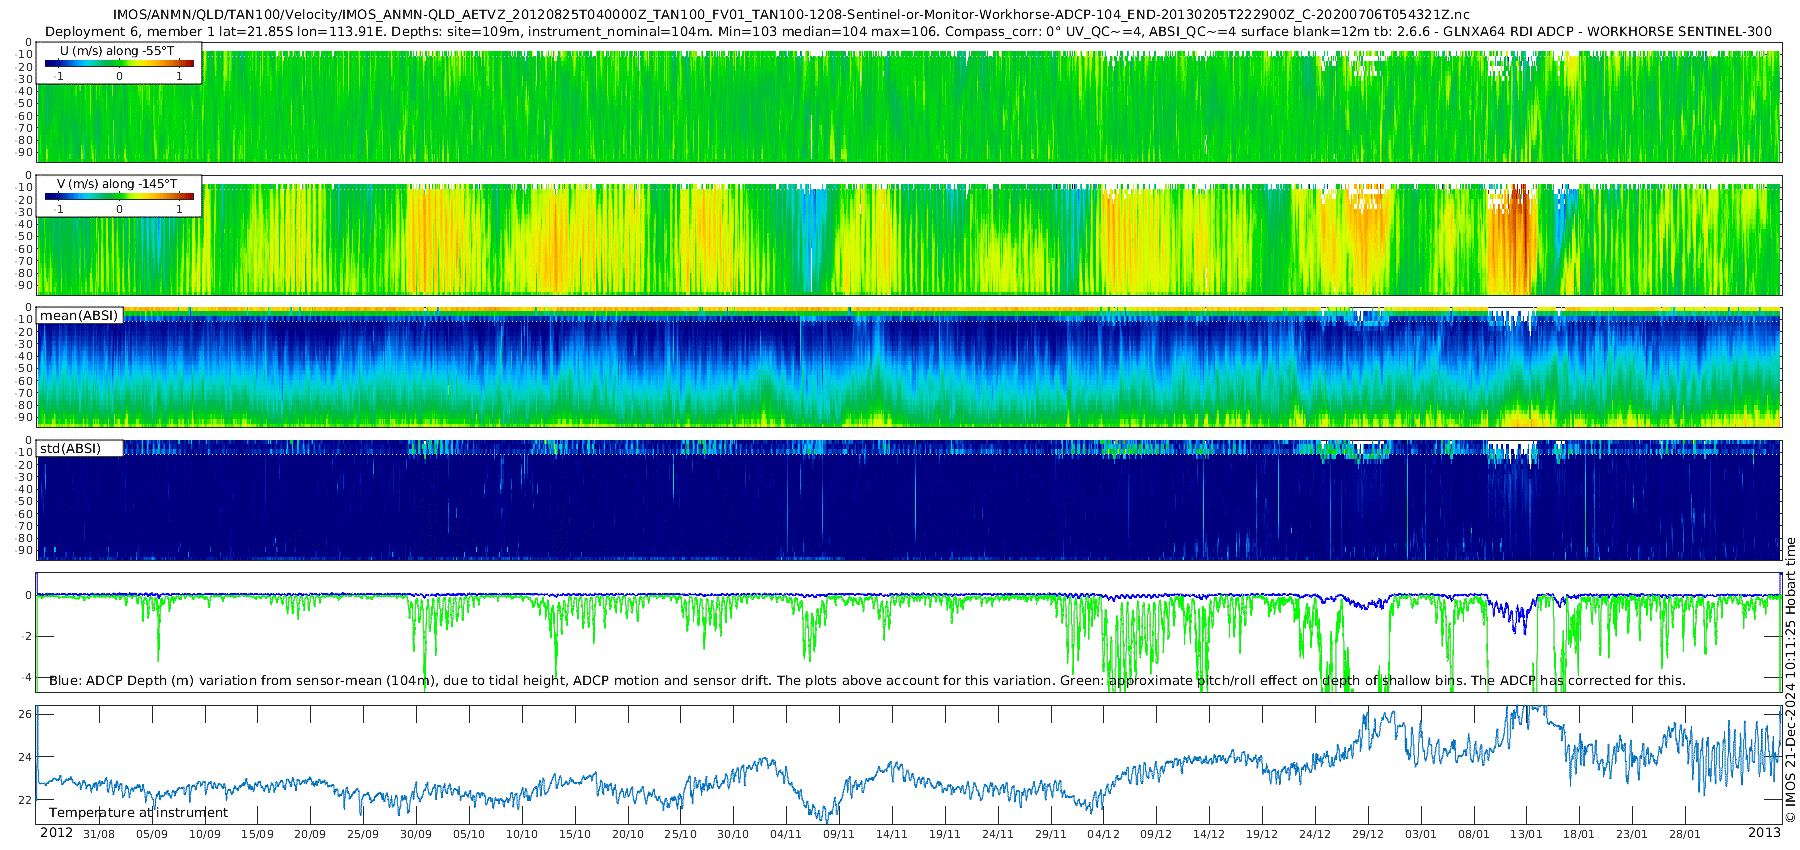The image size is (1800, 850).
Task: Click the NetCDF file path title
Action: click(791, 15)
